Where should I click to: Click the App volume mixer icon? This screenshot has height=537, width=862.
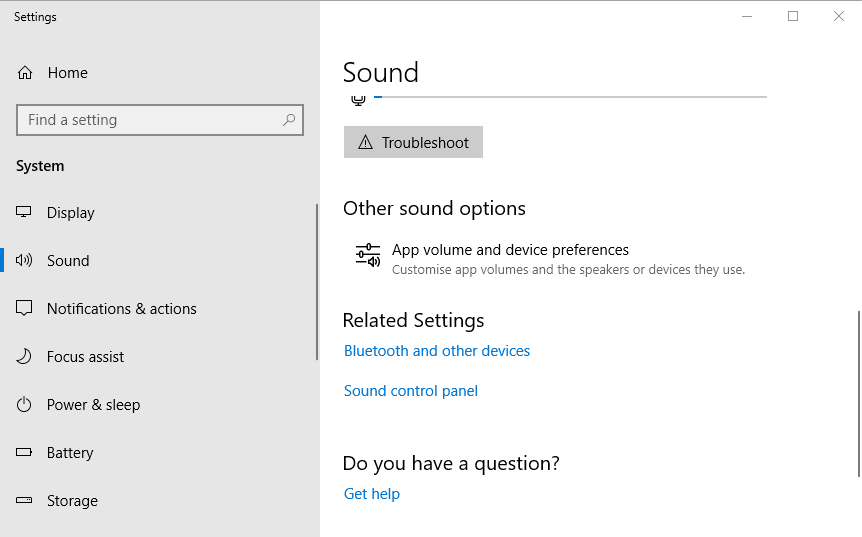point(368,256)
